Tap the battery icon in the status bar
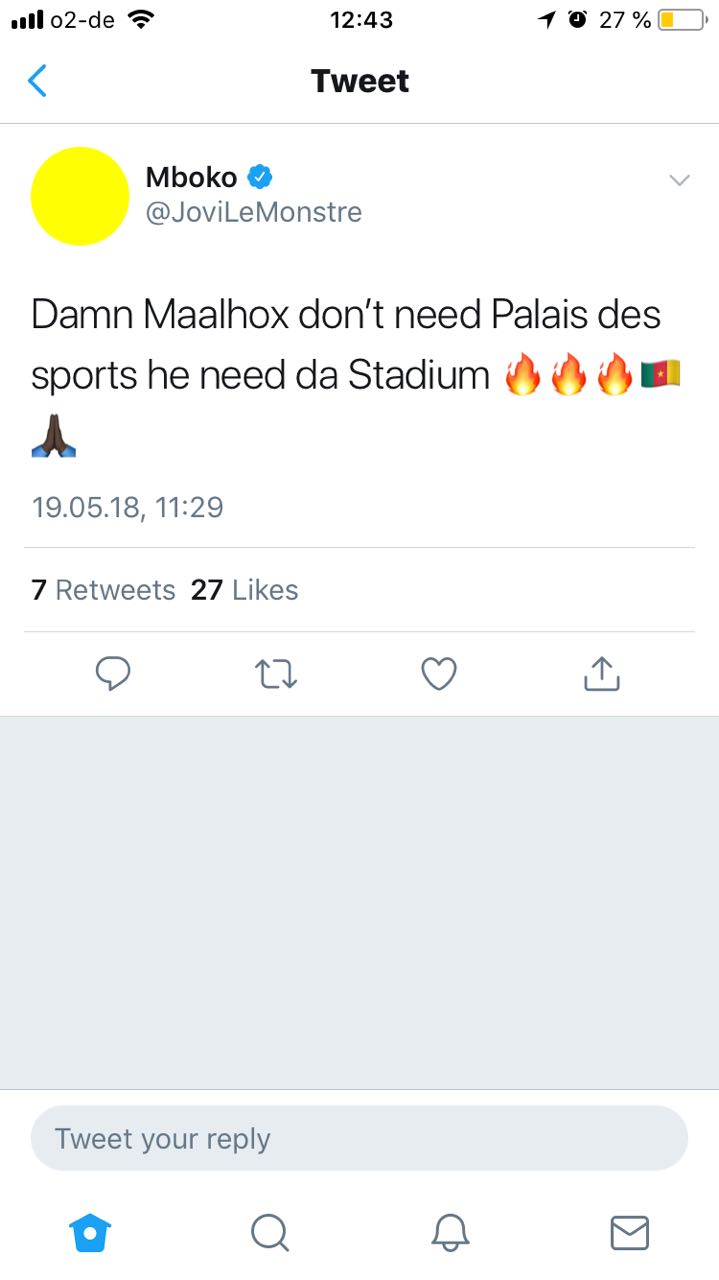Viewport: 719px width, 1280px height. [x=682, y=19]
